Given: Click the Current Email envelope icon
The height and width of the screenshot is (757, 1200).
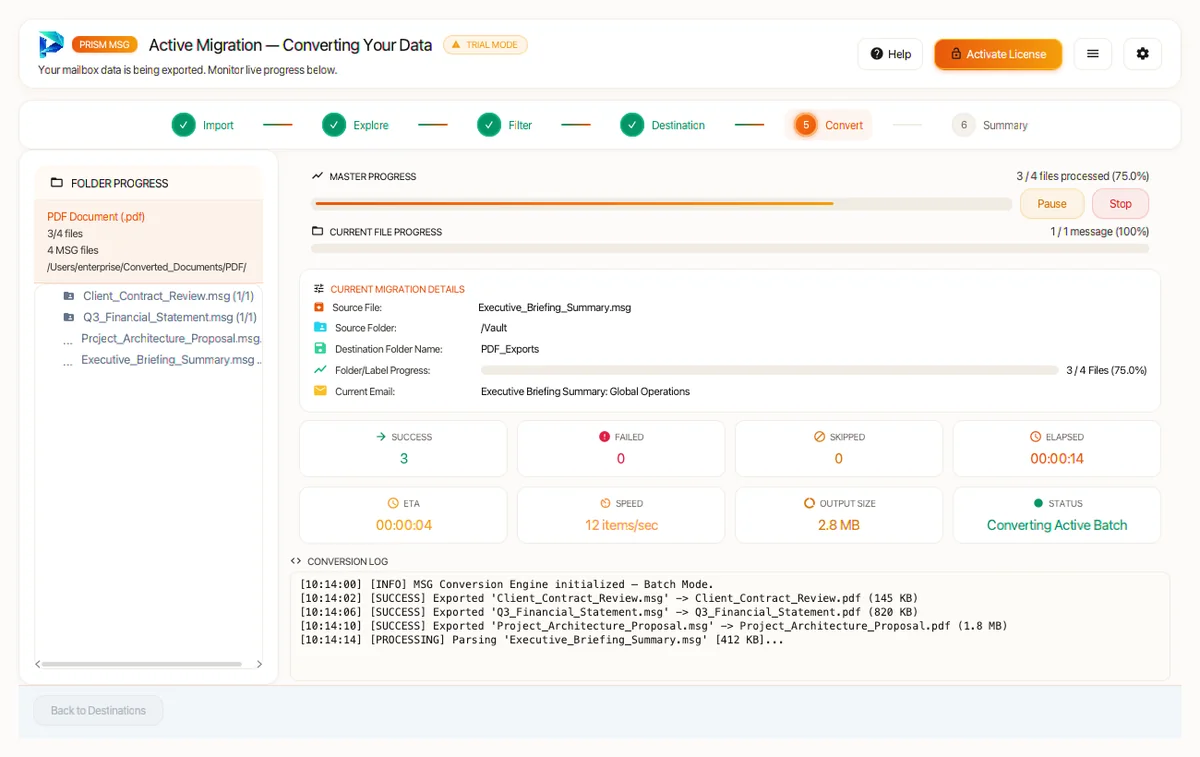Looking at the screenshot, I should pyautogui.click(x=320, y=390).
